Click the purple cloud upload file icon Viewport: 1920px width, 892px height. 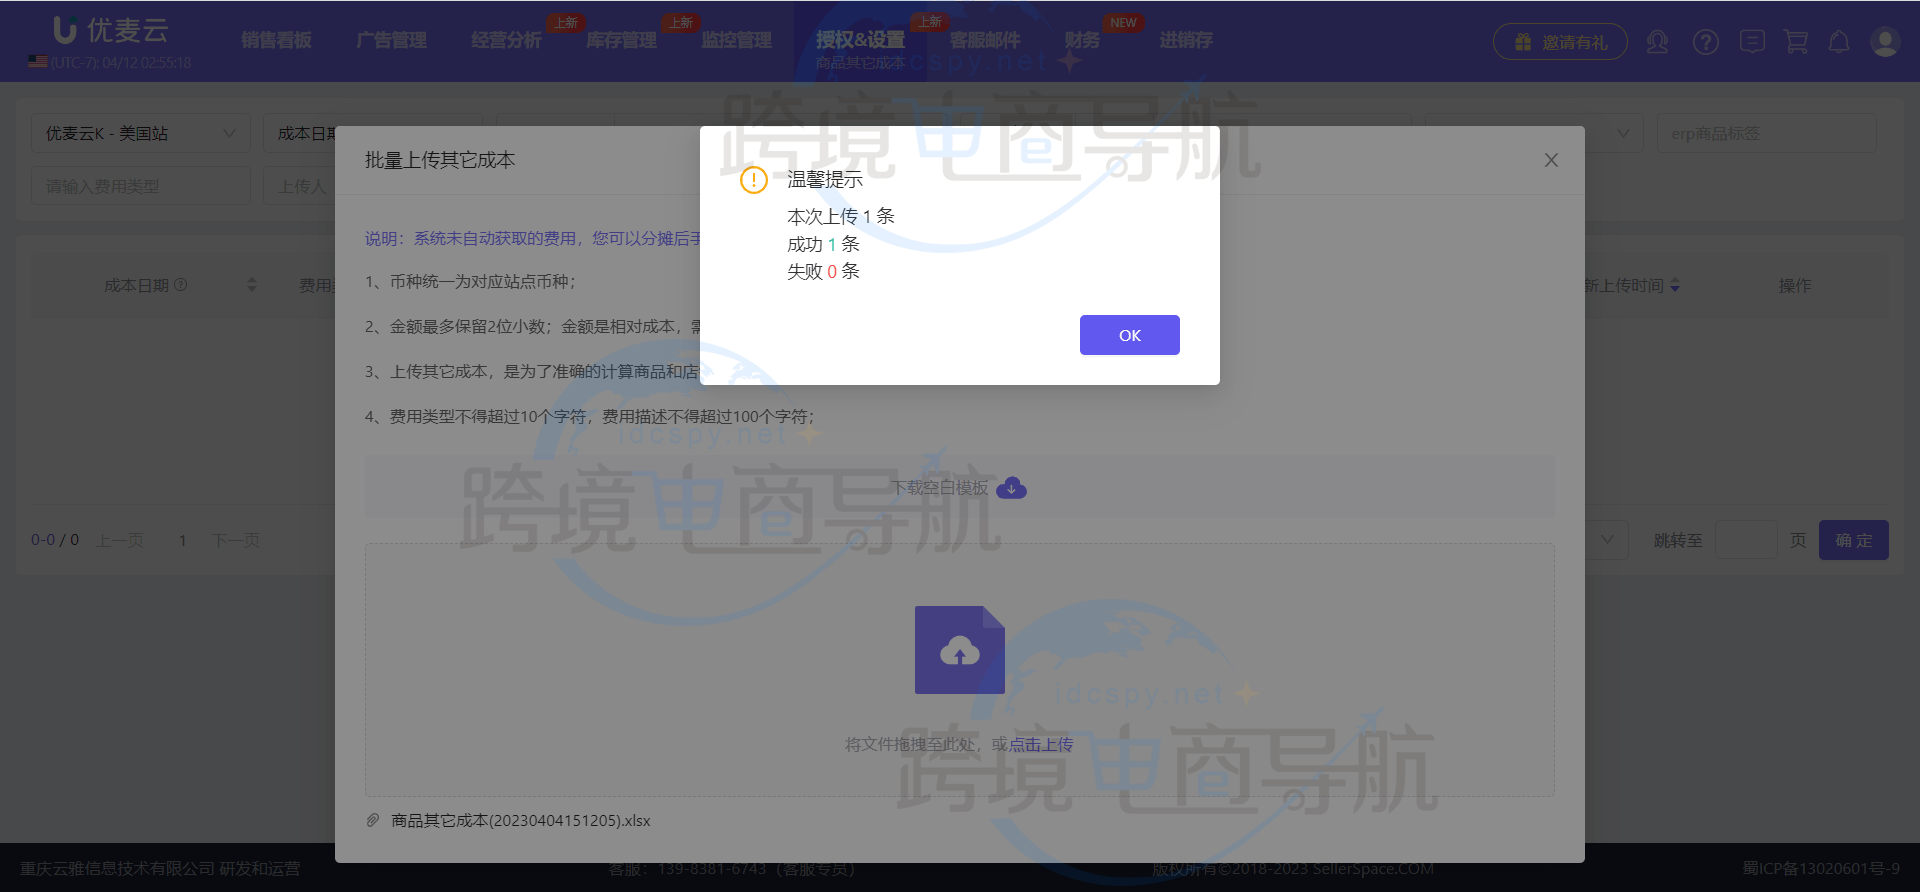pos(960,650)
